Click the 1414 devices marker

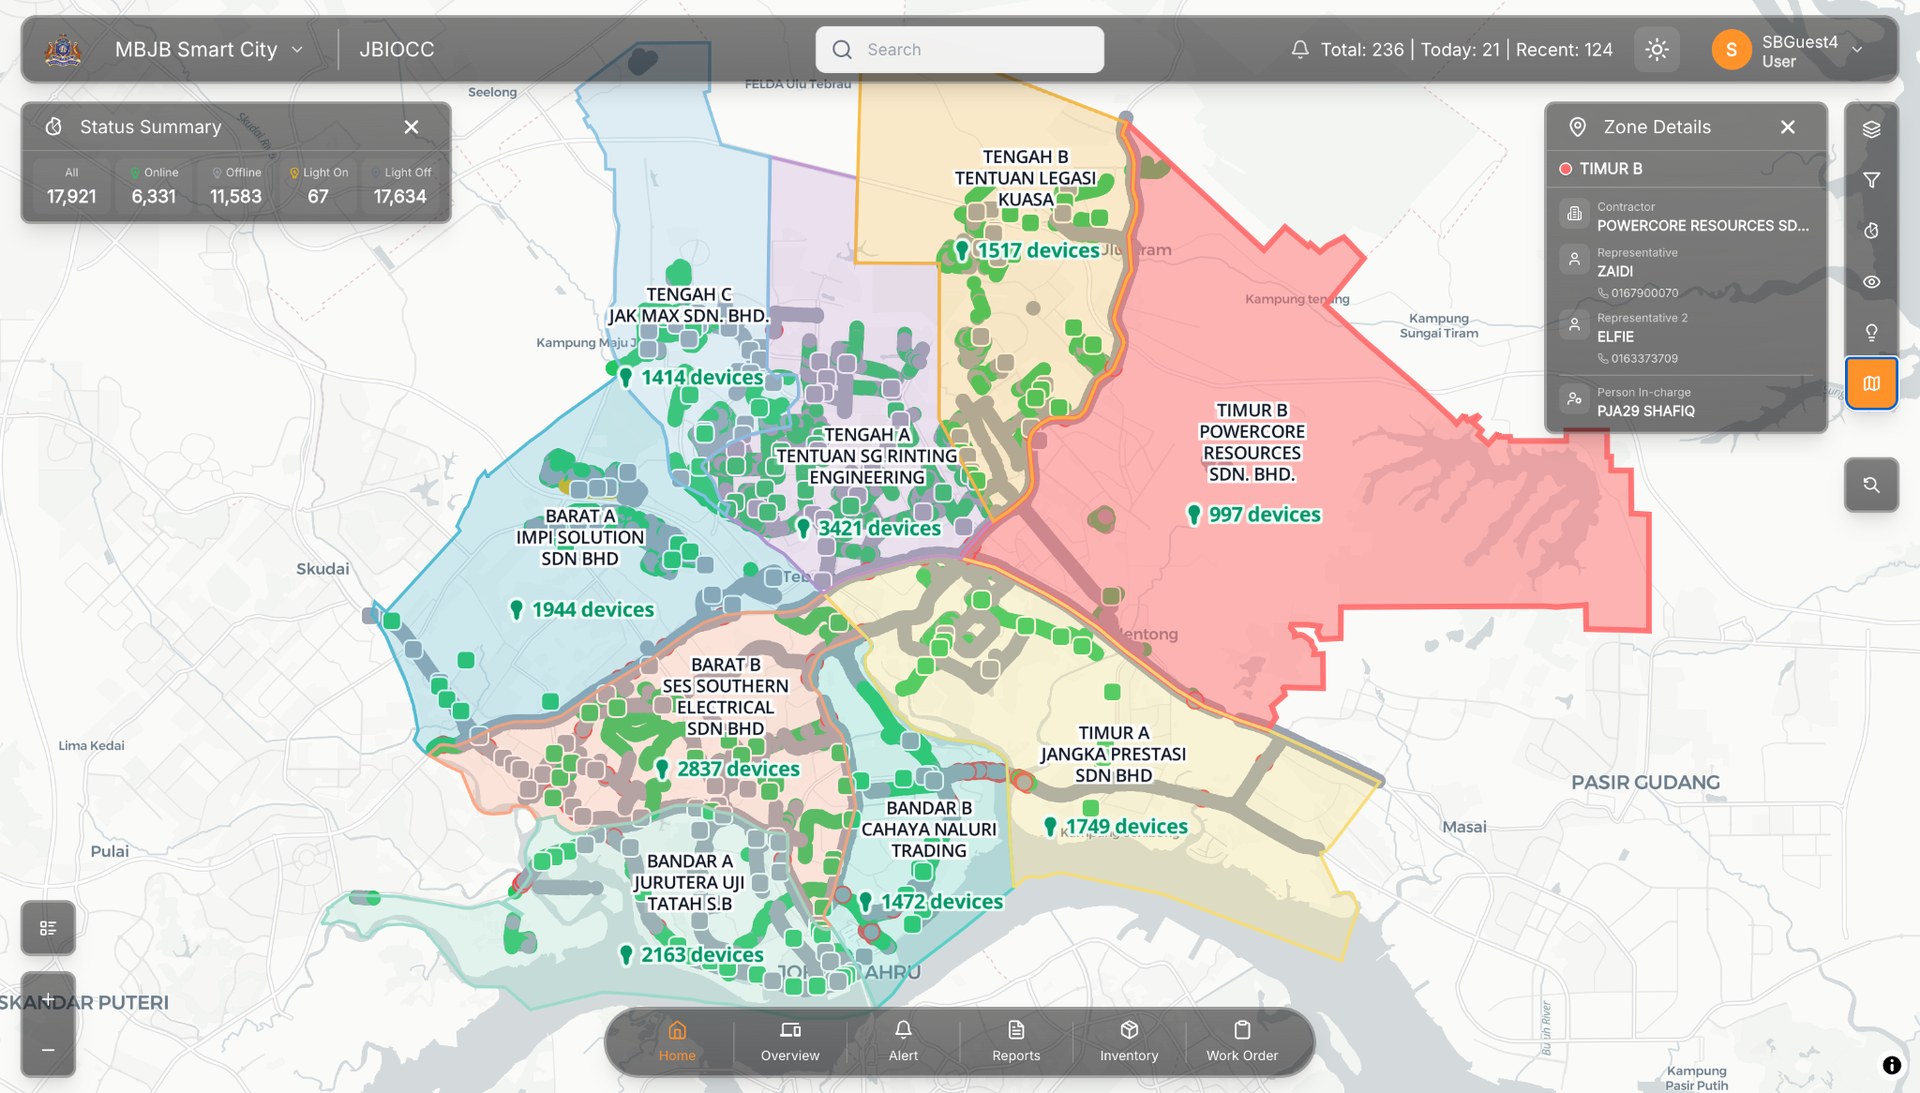[691, 377]
